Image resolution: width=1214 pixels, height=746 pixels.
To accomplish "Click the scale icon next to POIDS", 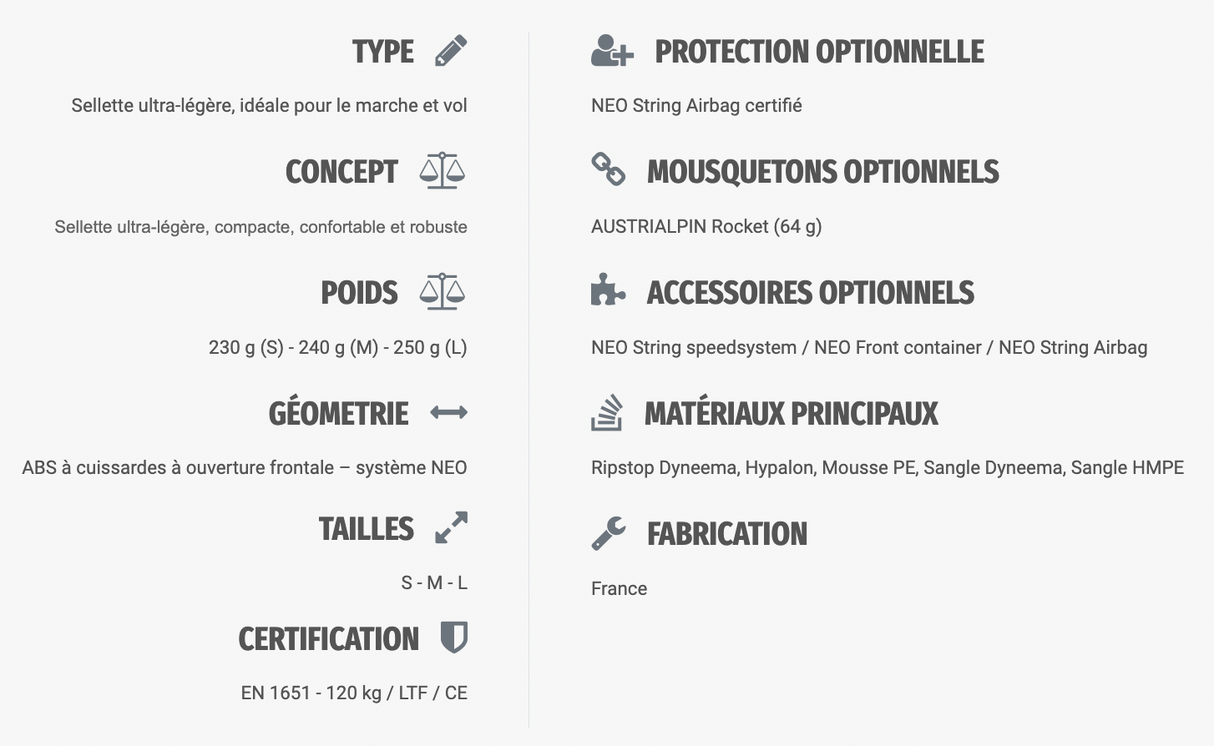I will pos(442,292).
